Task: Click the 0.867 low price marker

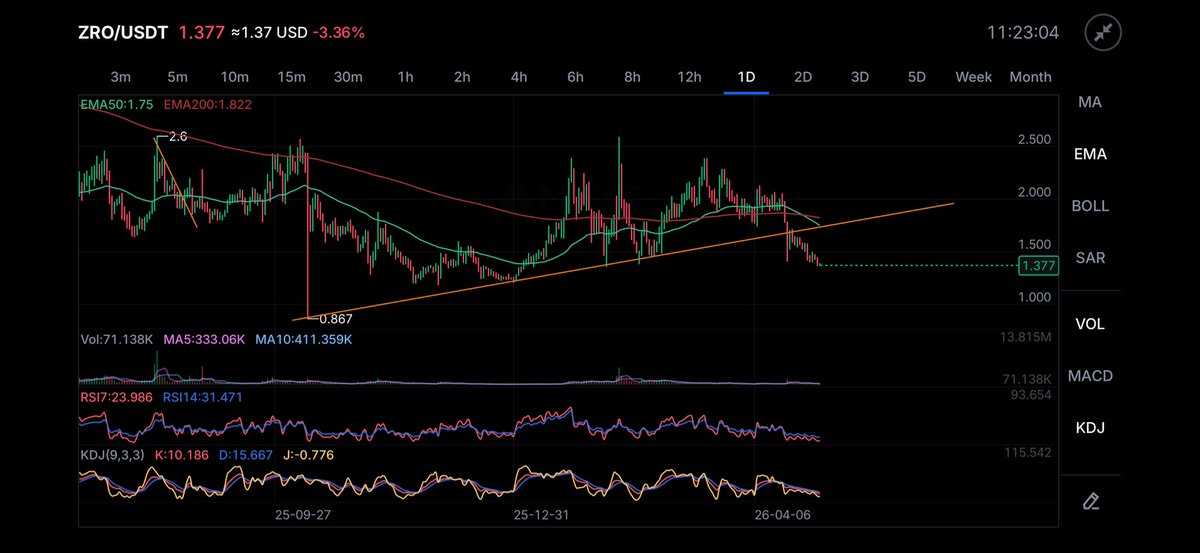Action: click(x=338, y=319)
